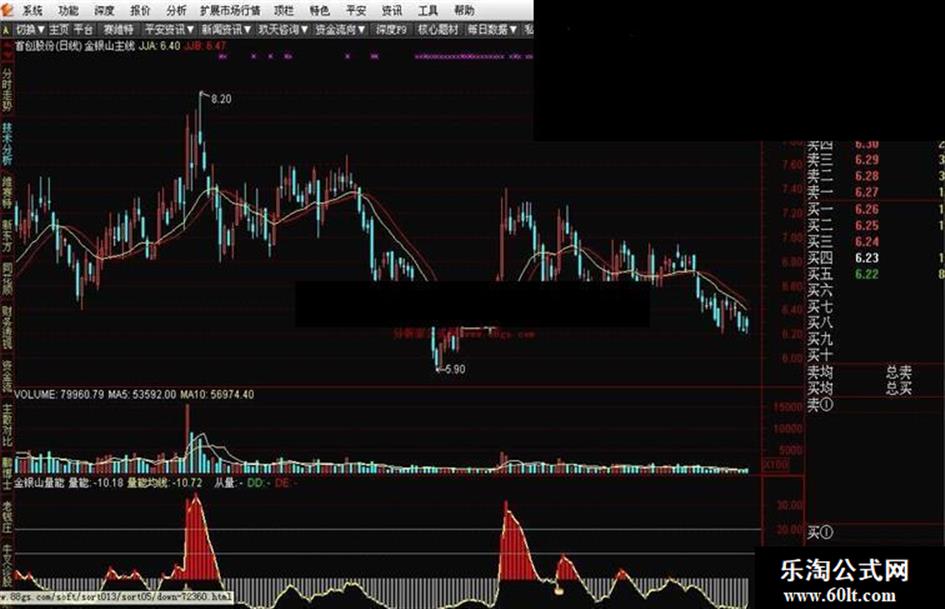This screenshot has width=945, height=609.
Task: Select the 新东方 sidebar tab
Action: [7, 236]
